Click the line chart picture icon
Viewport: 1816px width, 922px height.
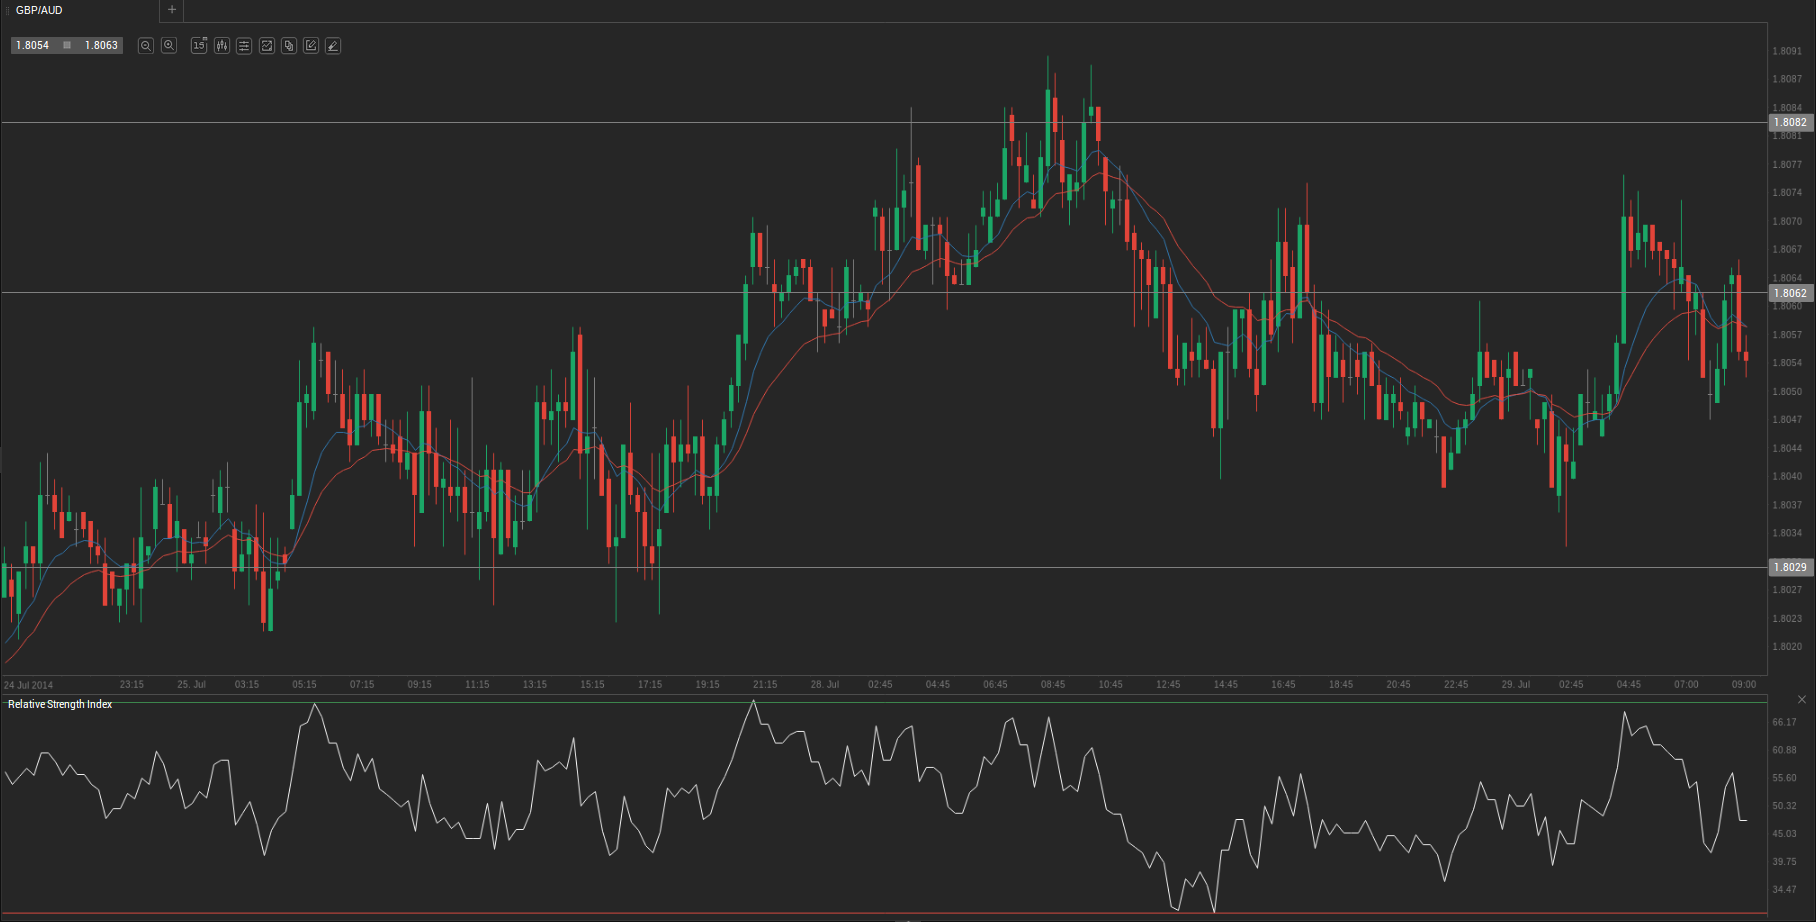[x=267, y=46]
